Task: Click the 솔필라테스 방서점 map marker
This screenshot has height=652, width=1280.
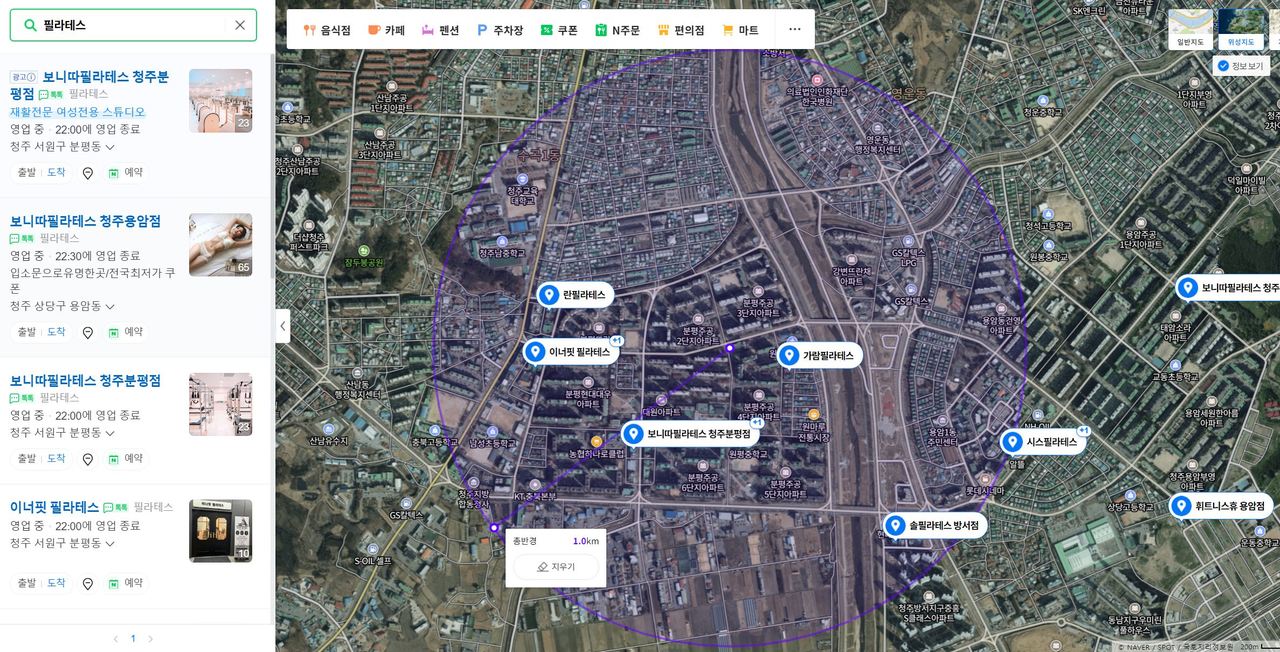Action: (895, 525)
